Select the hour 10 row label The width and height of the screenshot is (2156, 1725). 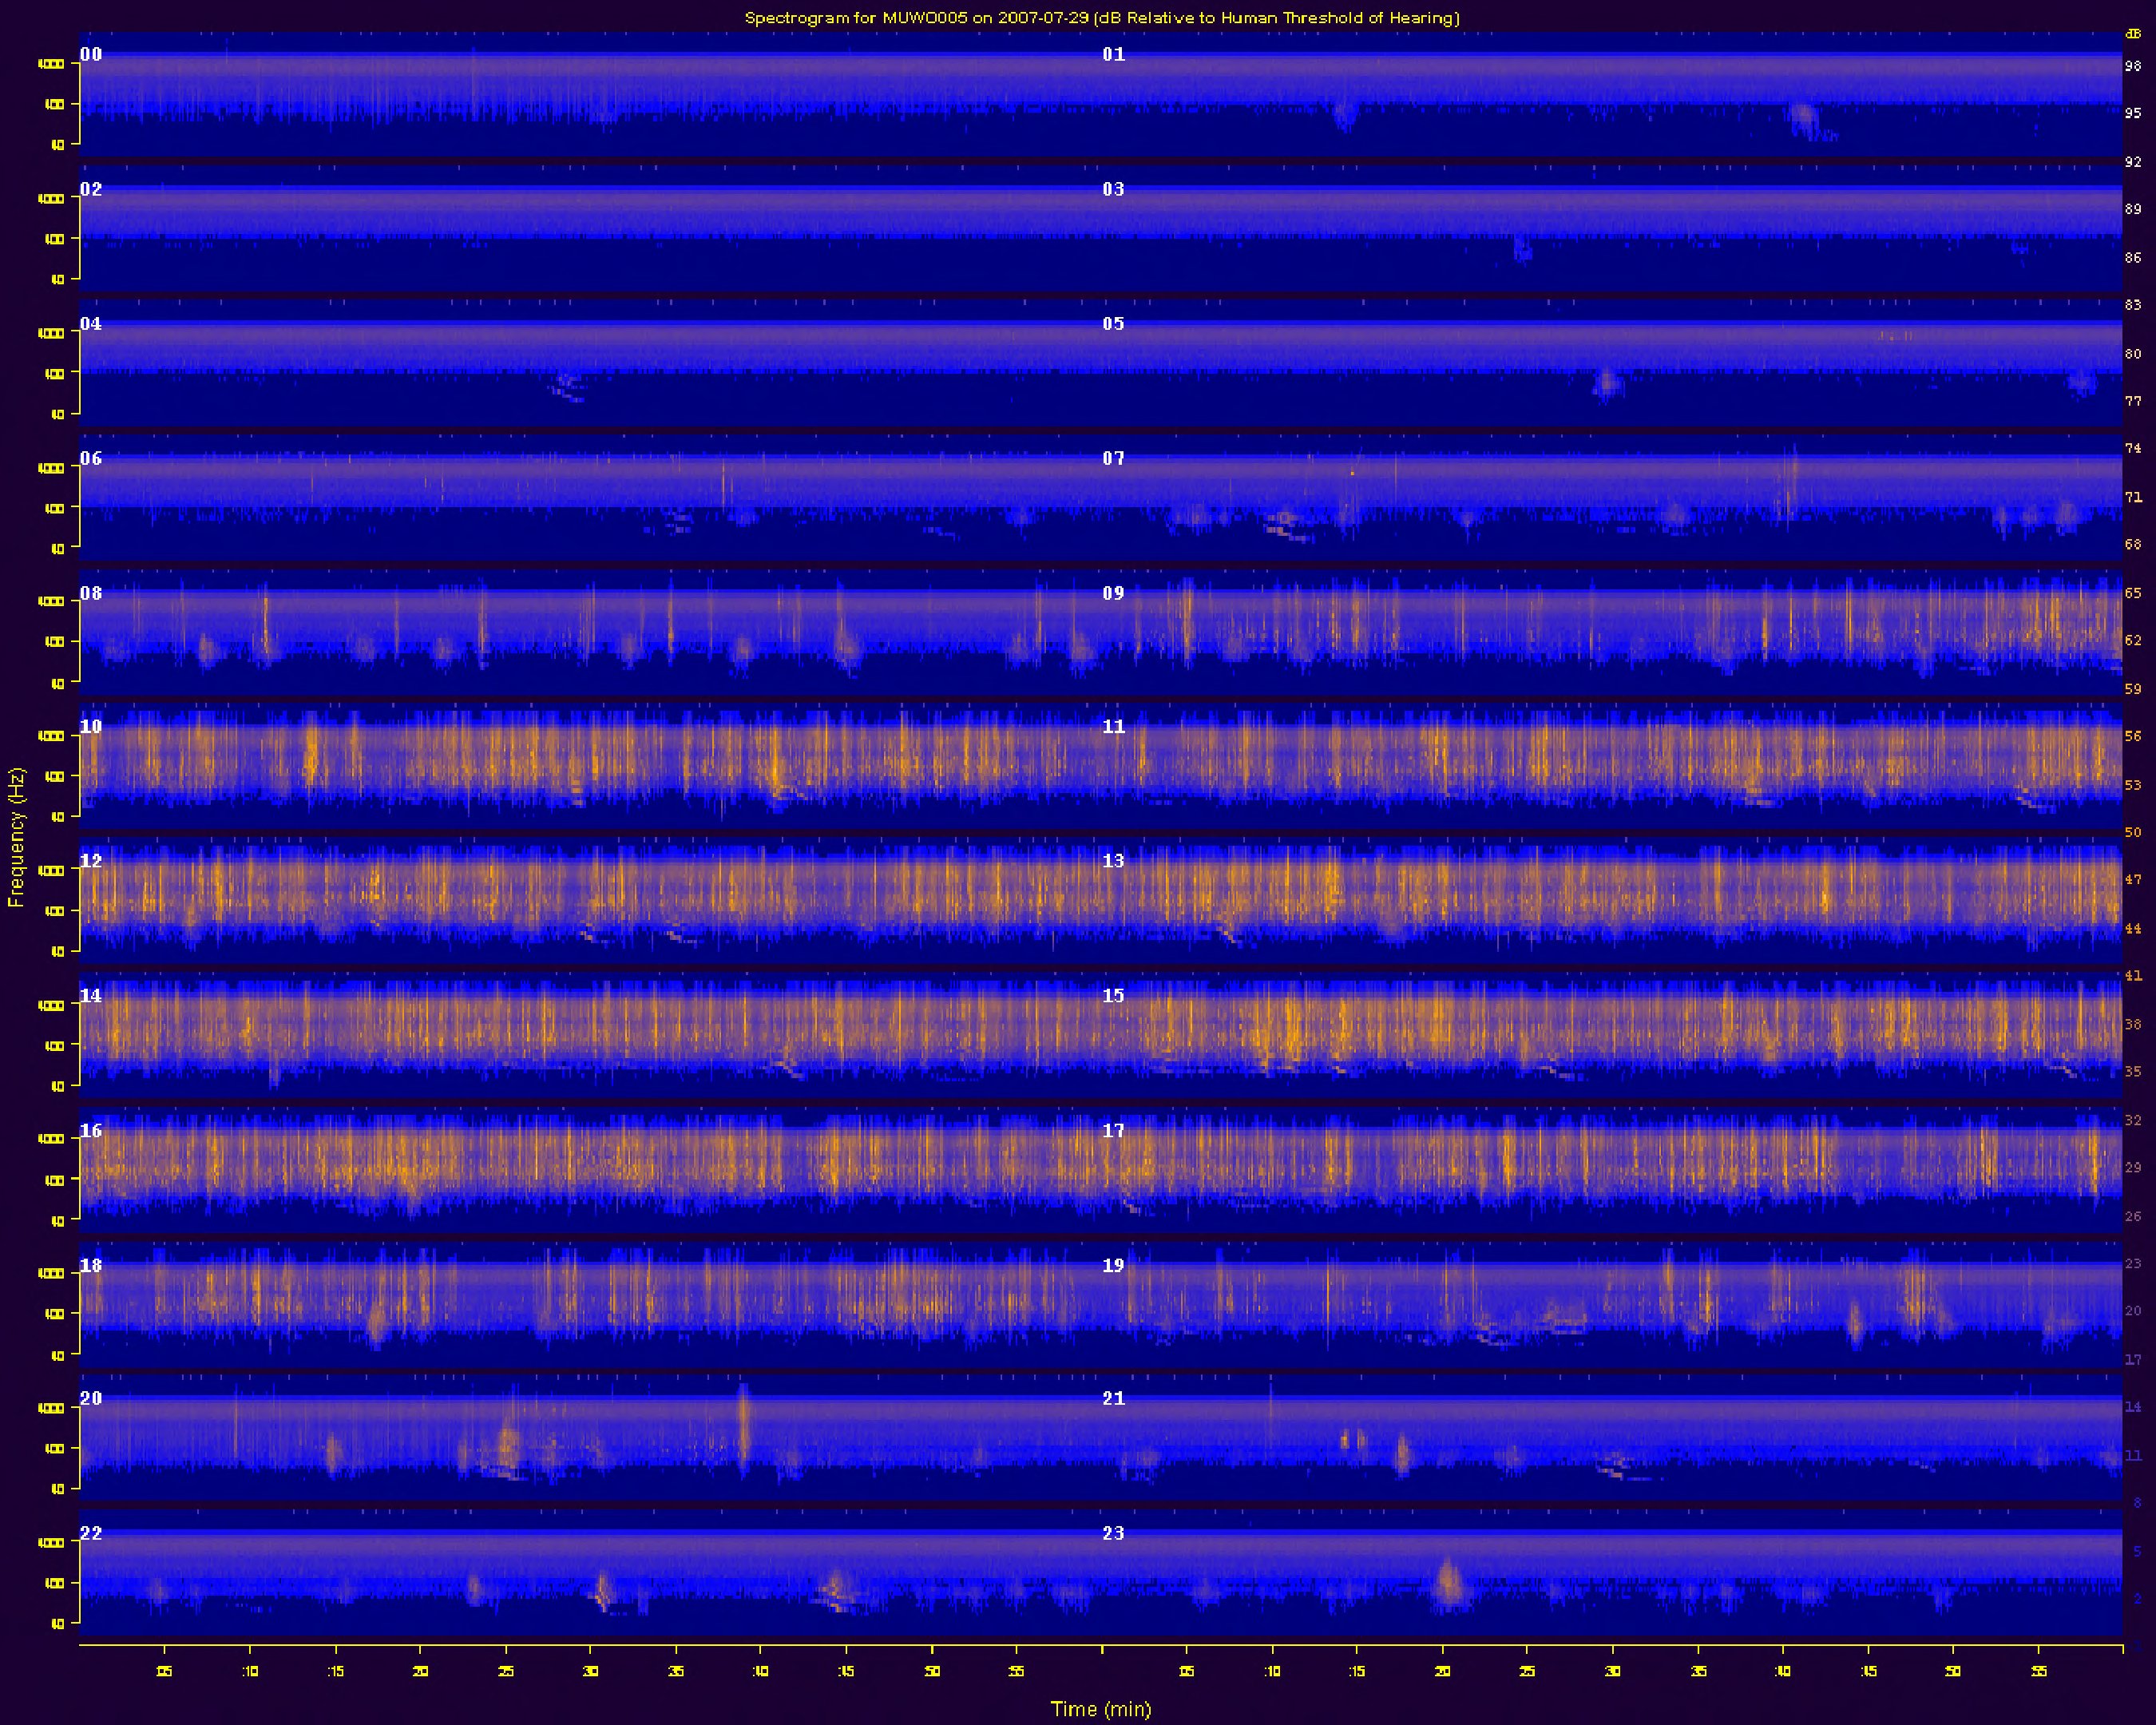[91, 727]
